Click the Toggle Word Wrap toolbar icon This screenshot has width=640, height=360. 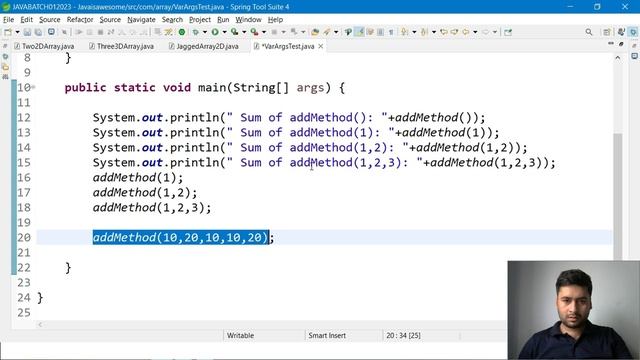click(370, 32)
